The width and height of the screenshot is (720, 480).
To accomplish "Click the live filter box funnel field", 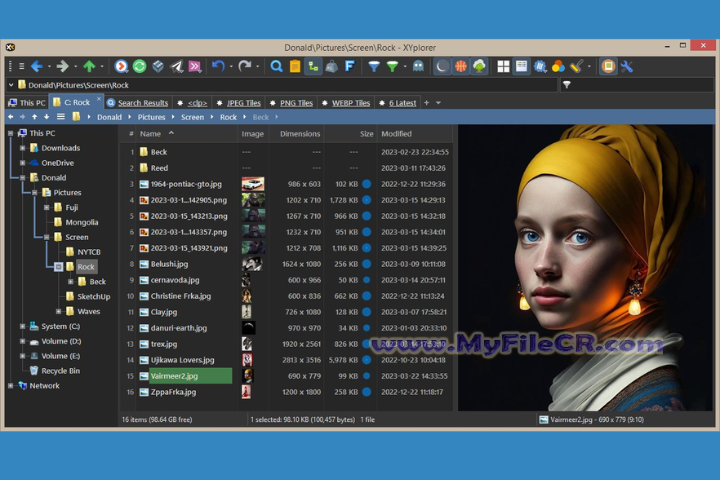I will pos(637,85).
